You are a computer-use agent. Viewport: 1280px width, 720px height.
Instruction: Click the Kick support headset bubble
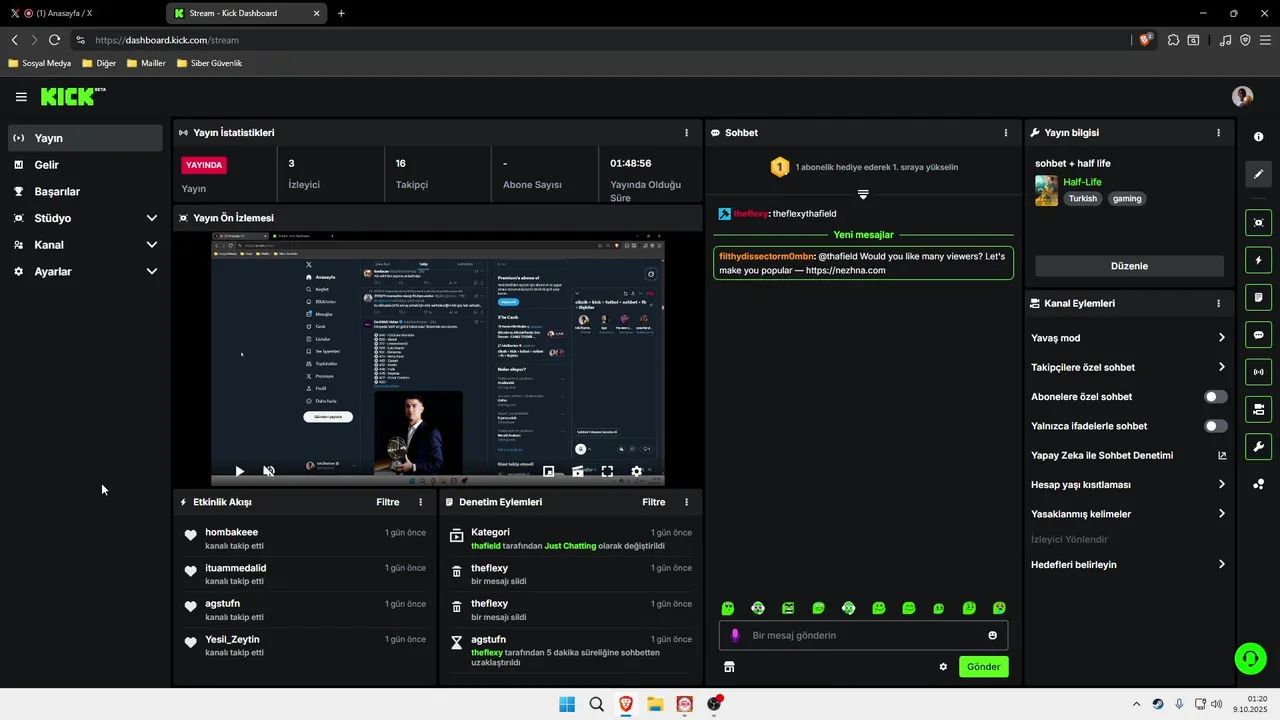pos(1250,658)
